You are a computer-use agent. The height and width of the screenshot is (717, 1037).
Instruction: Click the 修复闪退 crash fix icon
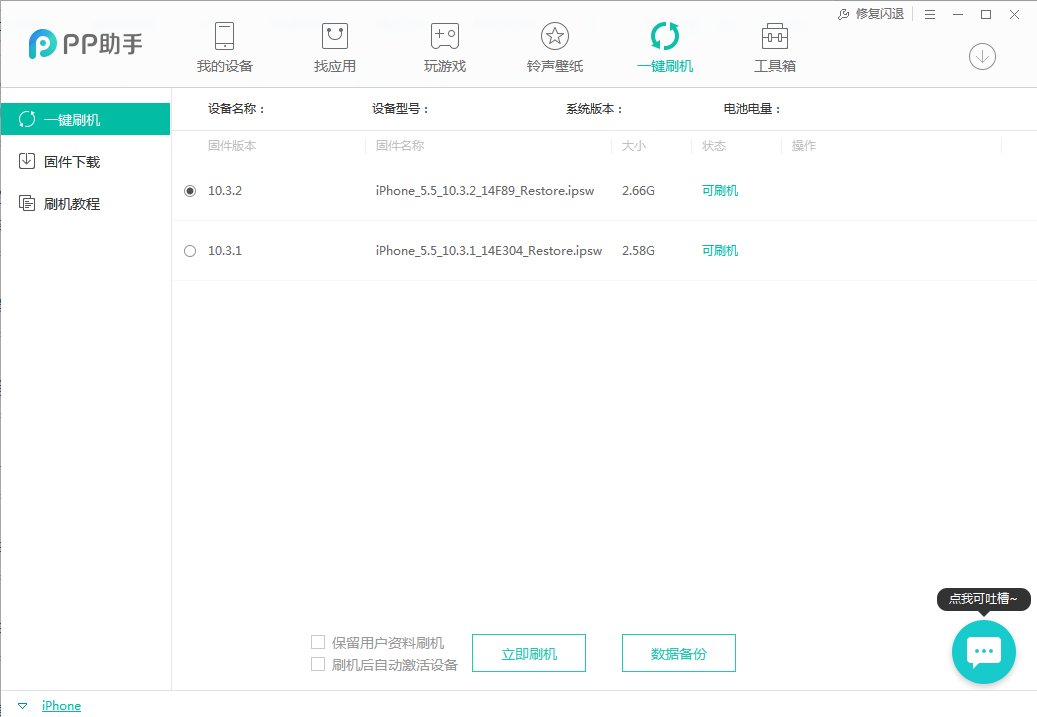click(x=869, y=14)
